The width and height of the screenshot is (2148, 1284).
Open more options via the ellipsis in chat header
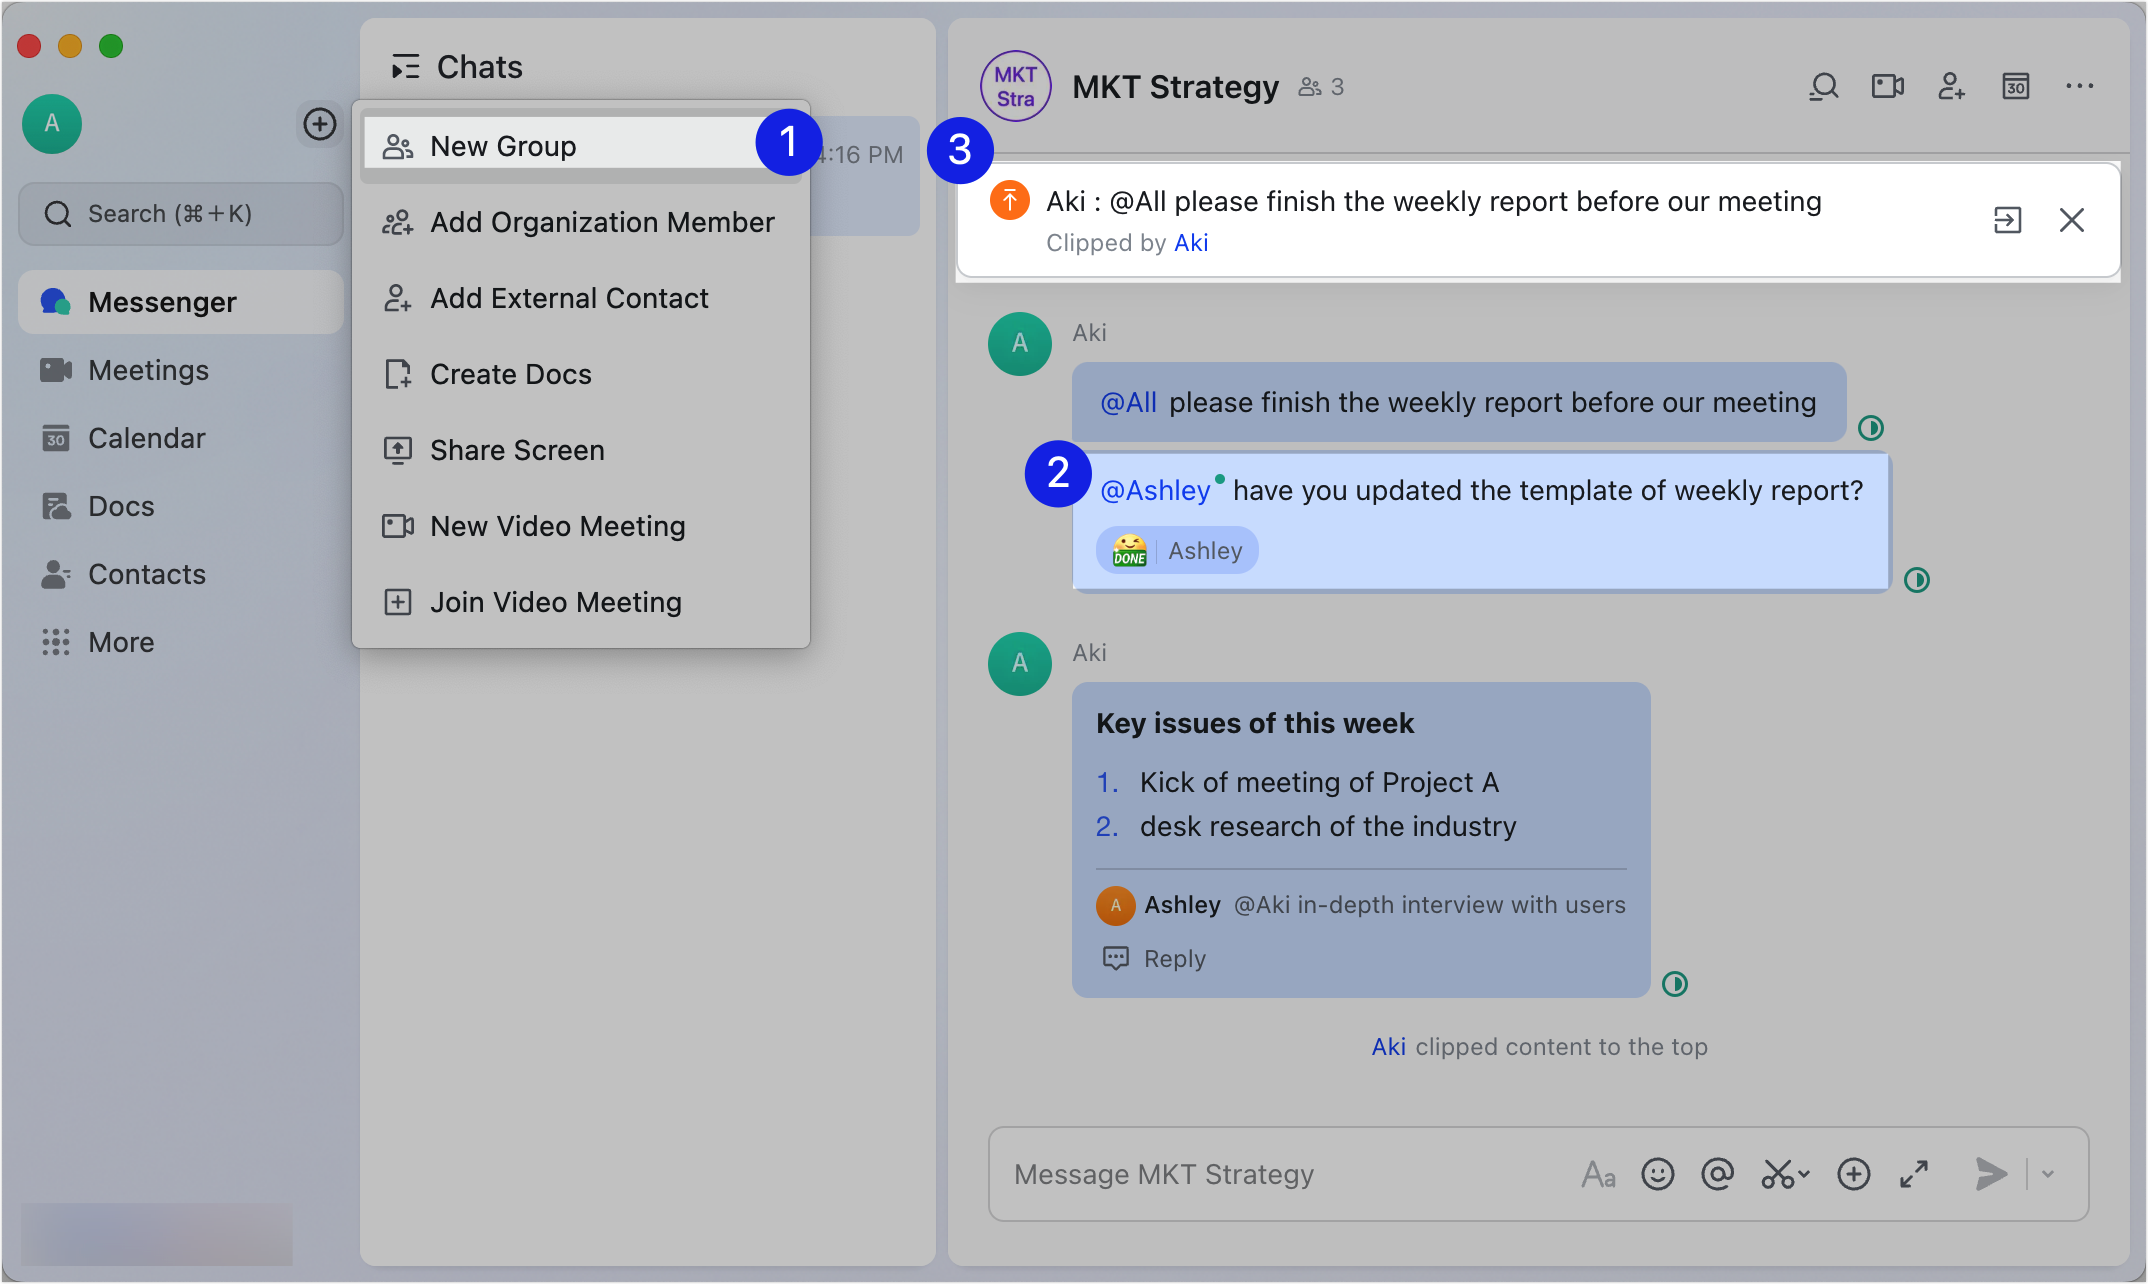[x=2079, y=86]
